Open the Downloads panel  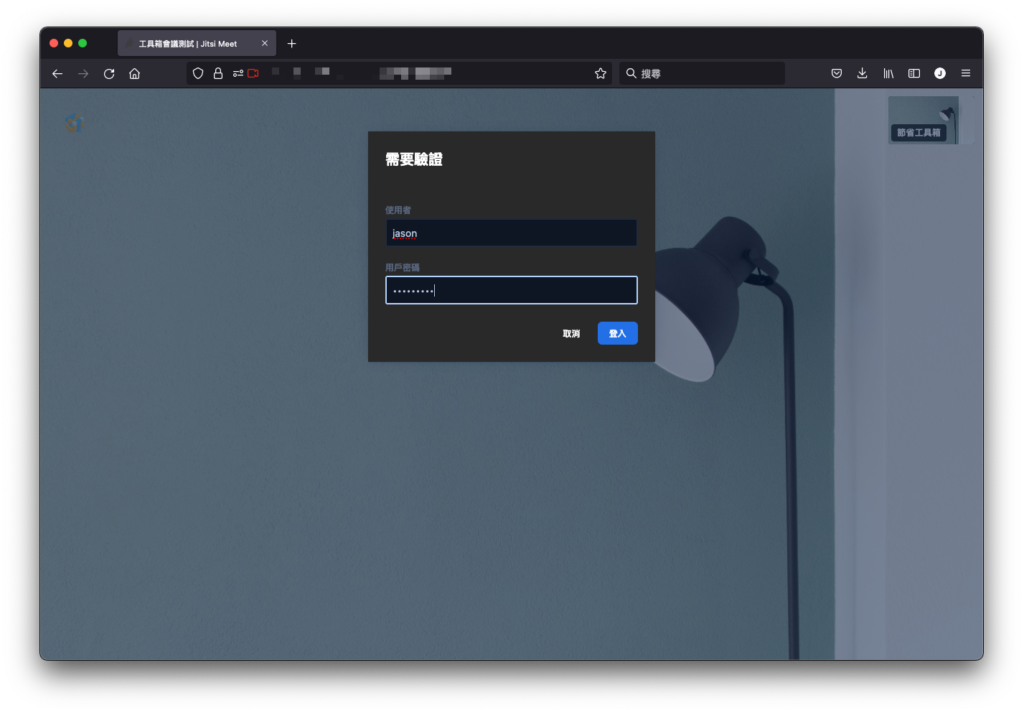pyautogui.click(x=862, y=74)
